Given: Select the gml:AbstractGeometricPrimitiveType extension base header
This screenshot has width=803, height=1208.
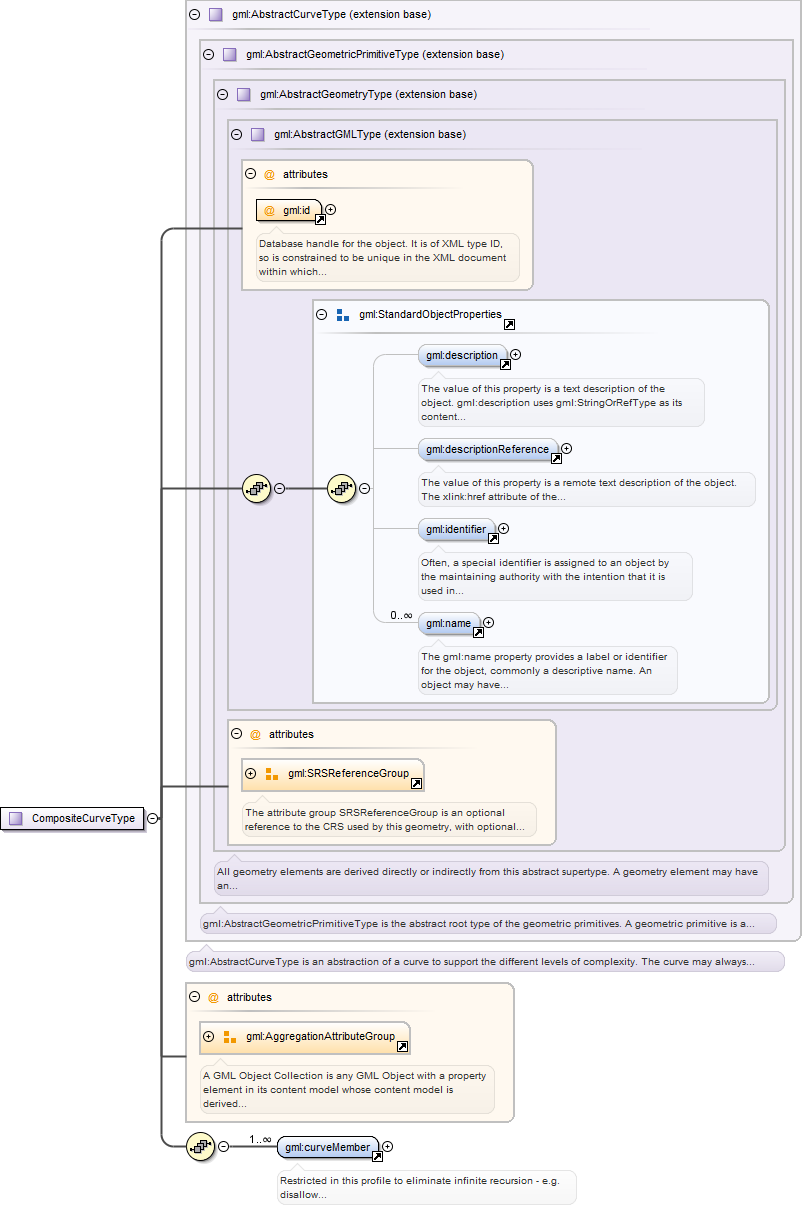Looking at the screenshot, I should [374, 54].
